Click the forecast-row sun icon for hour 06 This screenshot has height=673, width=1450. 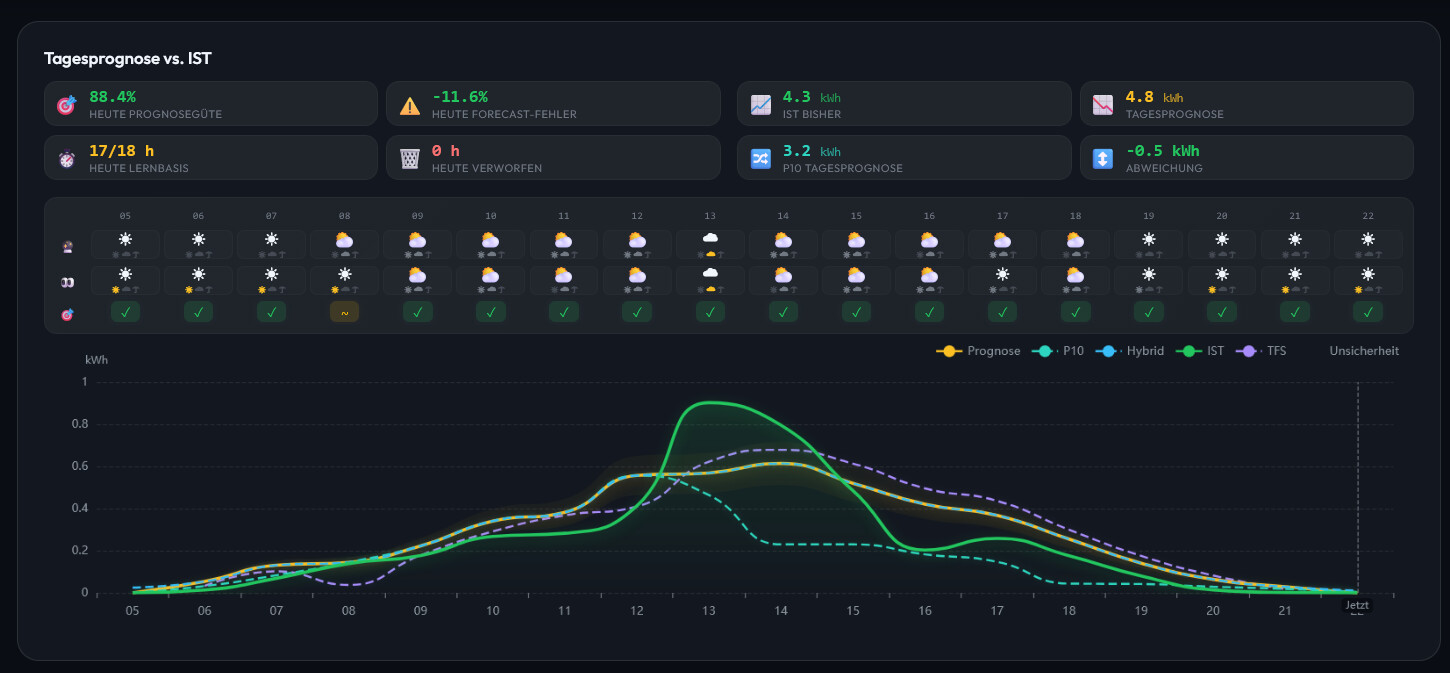[198, 239]
